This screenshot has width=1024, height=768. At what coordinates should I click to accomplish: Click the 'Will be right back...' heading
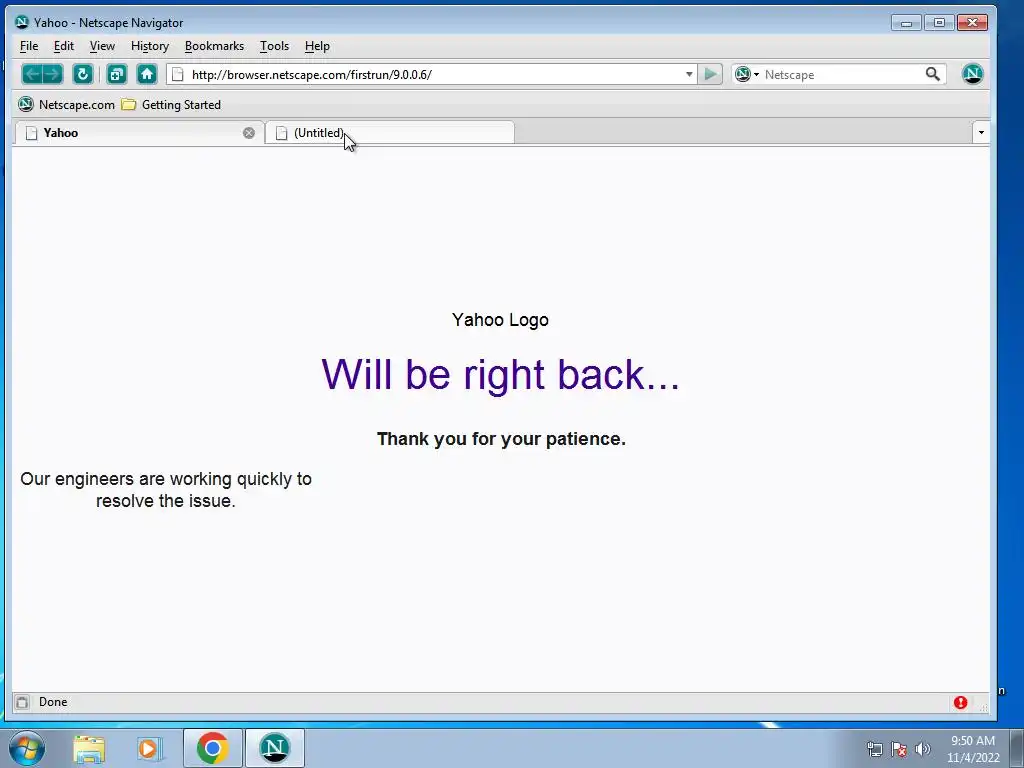pos(501,374)
